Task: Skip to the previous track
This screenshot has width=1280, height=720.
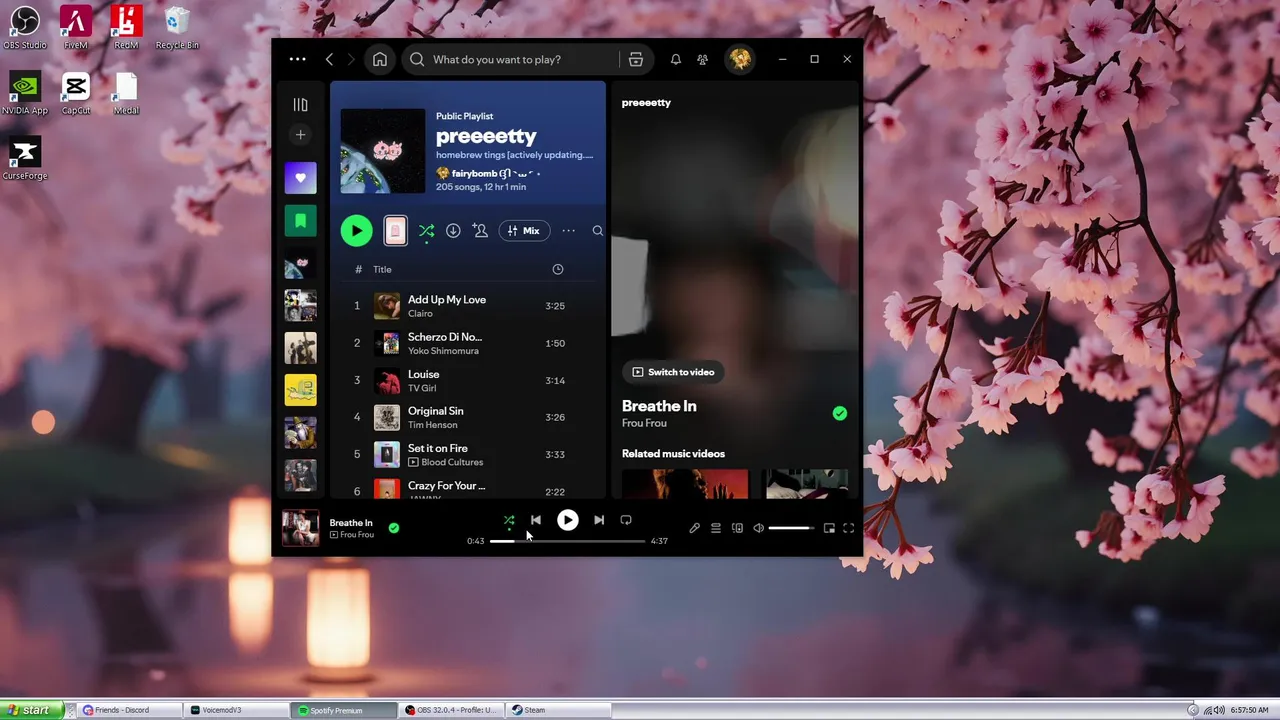Action: (535, 520)
